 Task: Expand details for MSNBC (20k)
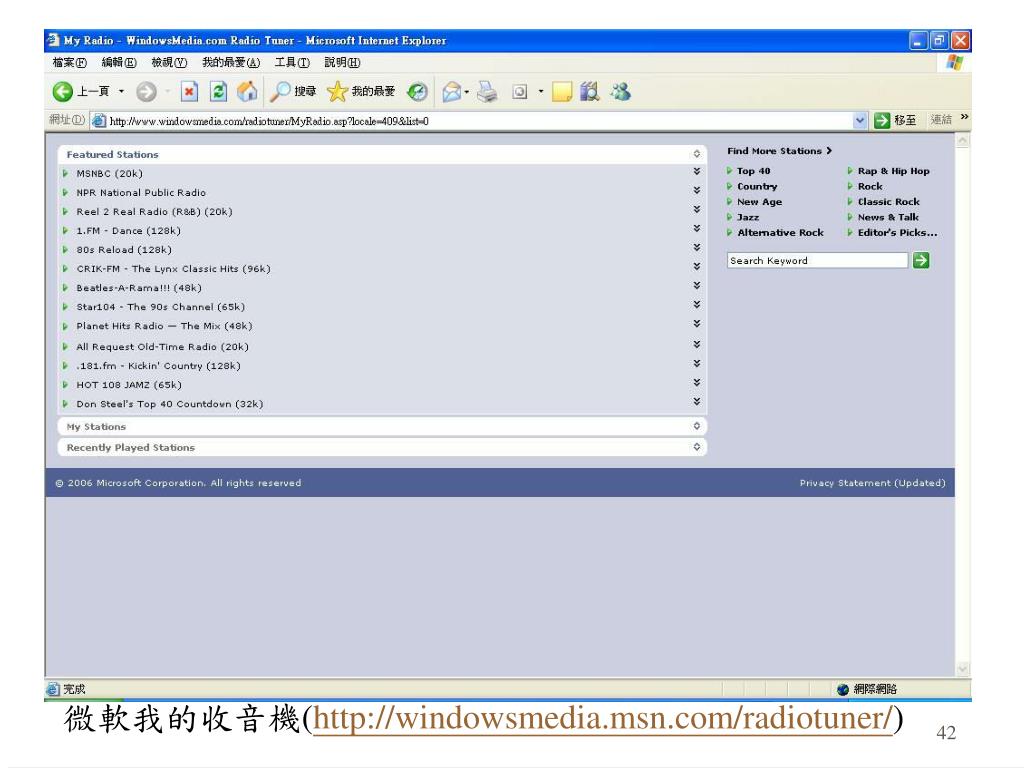pyautogui.click(x=697, y=171)
